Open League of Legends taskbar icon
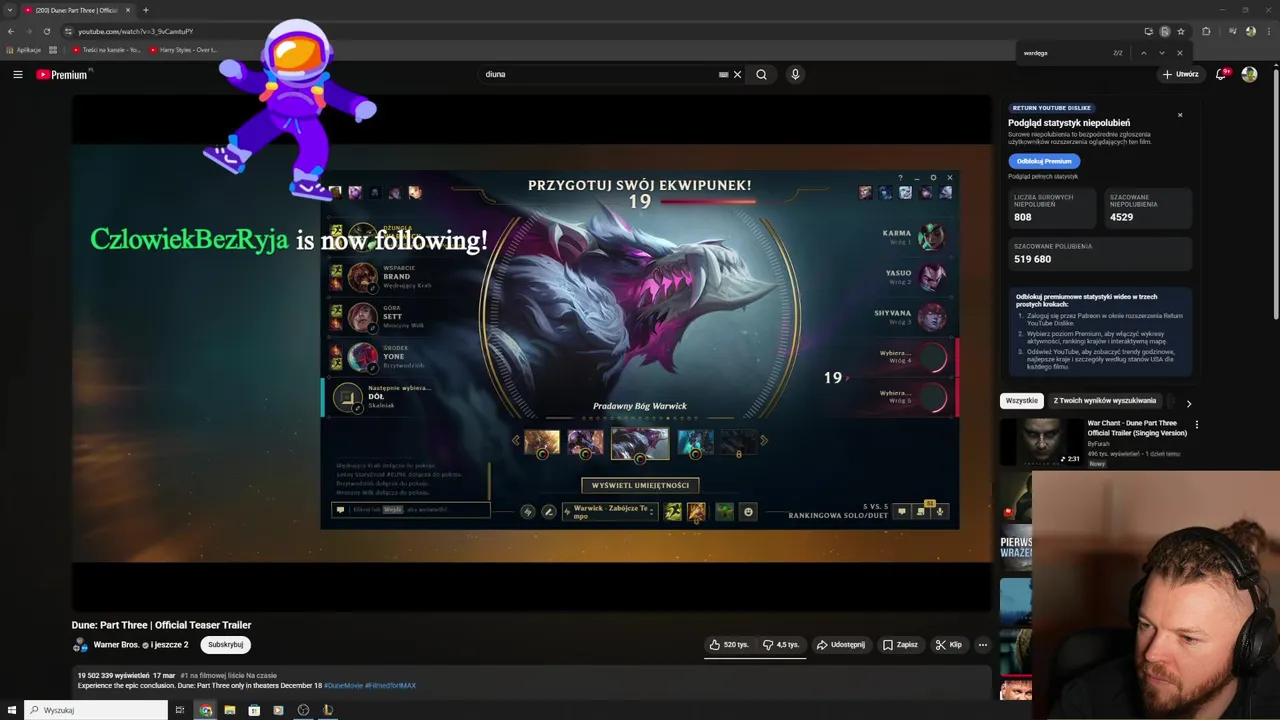The width and height of the screenshot is (1280, 720). [327, 710]
